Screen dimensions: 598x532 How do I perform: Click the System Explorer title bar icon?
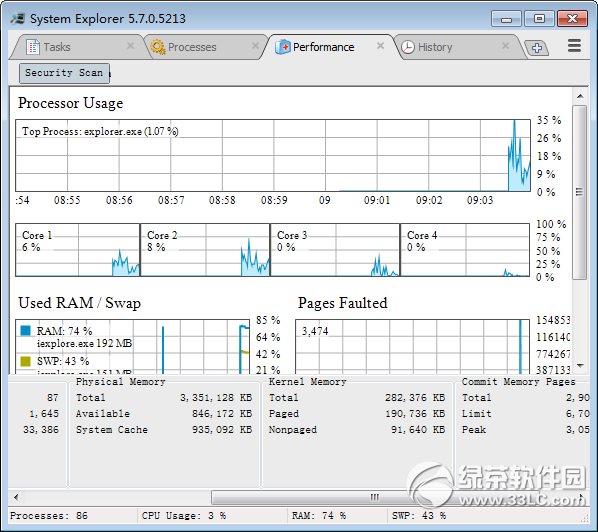[x=18, y=18]
